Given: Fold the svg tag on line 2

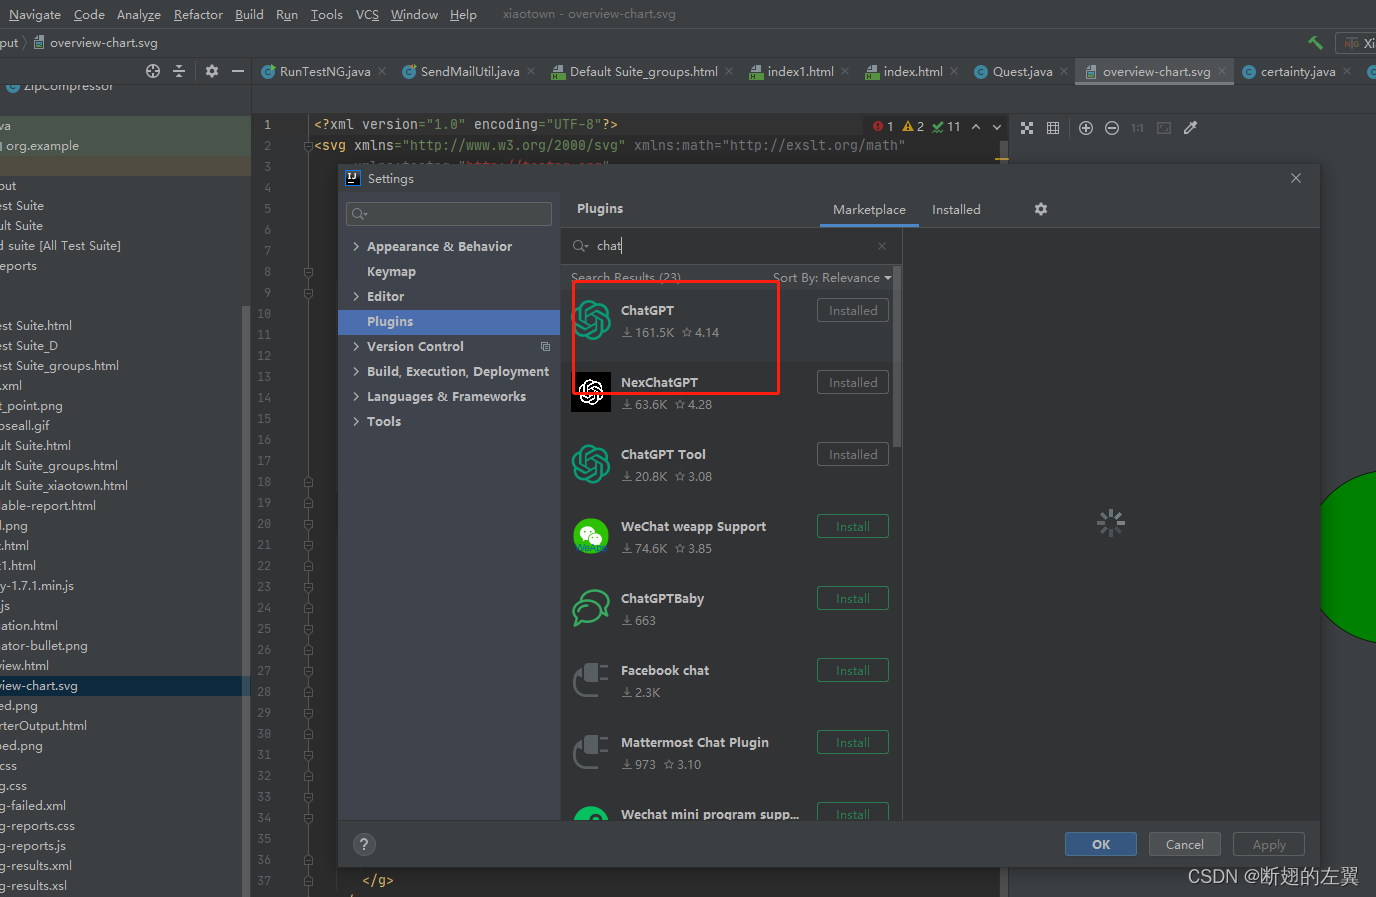Looking at the screenshot, I should coord(308,146).
